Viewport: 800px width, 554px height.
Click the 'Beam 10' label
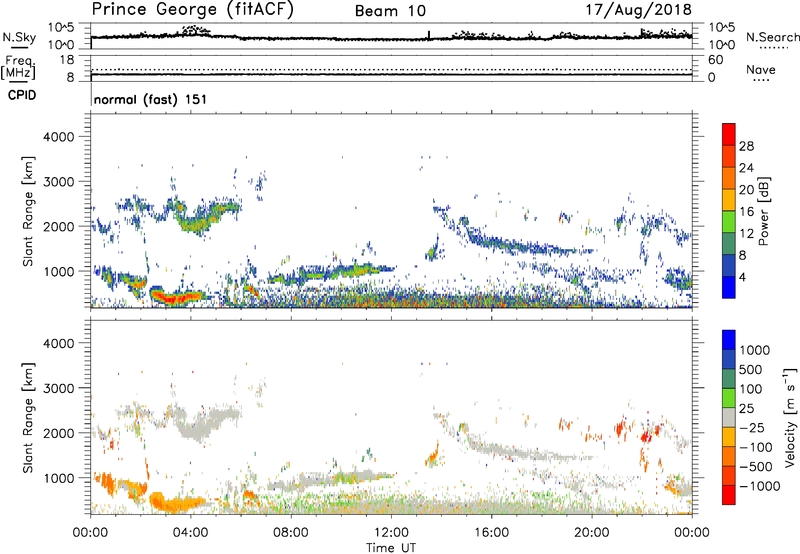pyautogui.click(x=390, y=11)
